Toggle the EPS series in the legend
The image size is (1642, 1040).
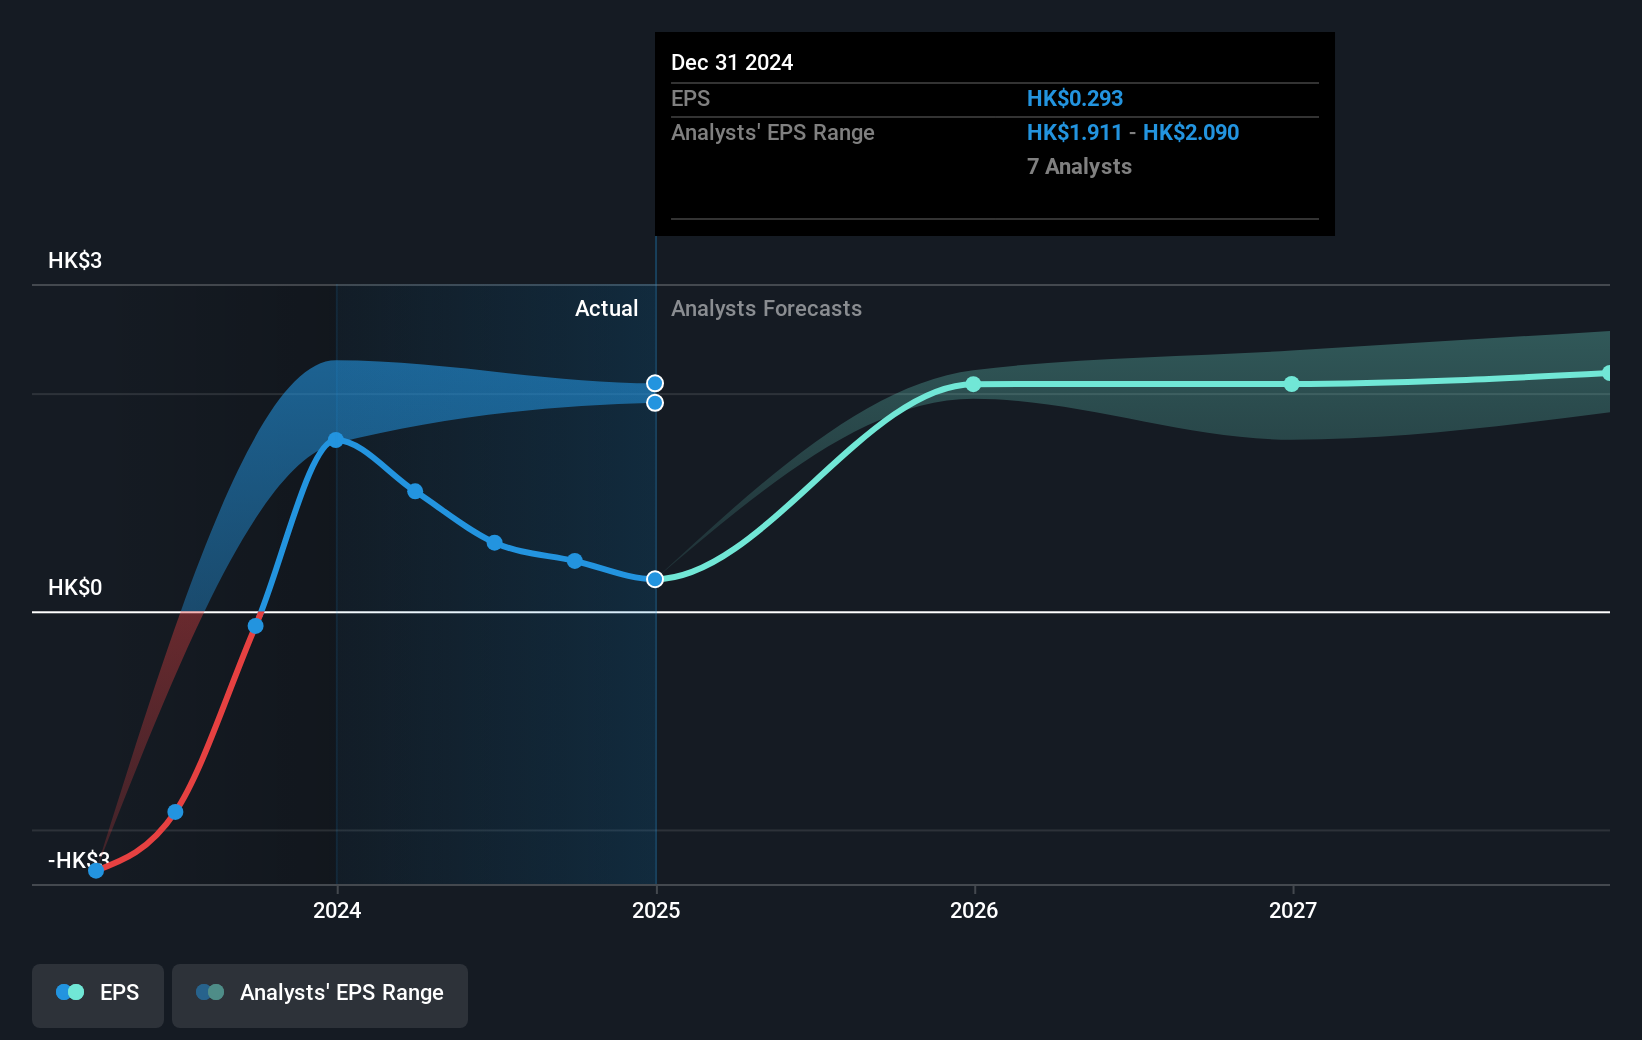click(x=97, y=992)
